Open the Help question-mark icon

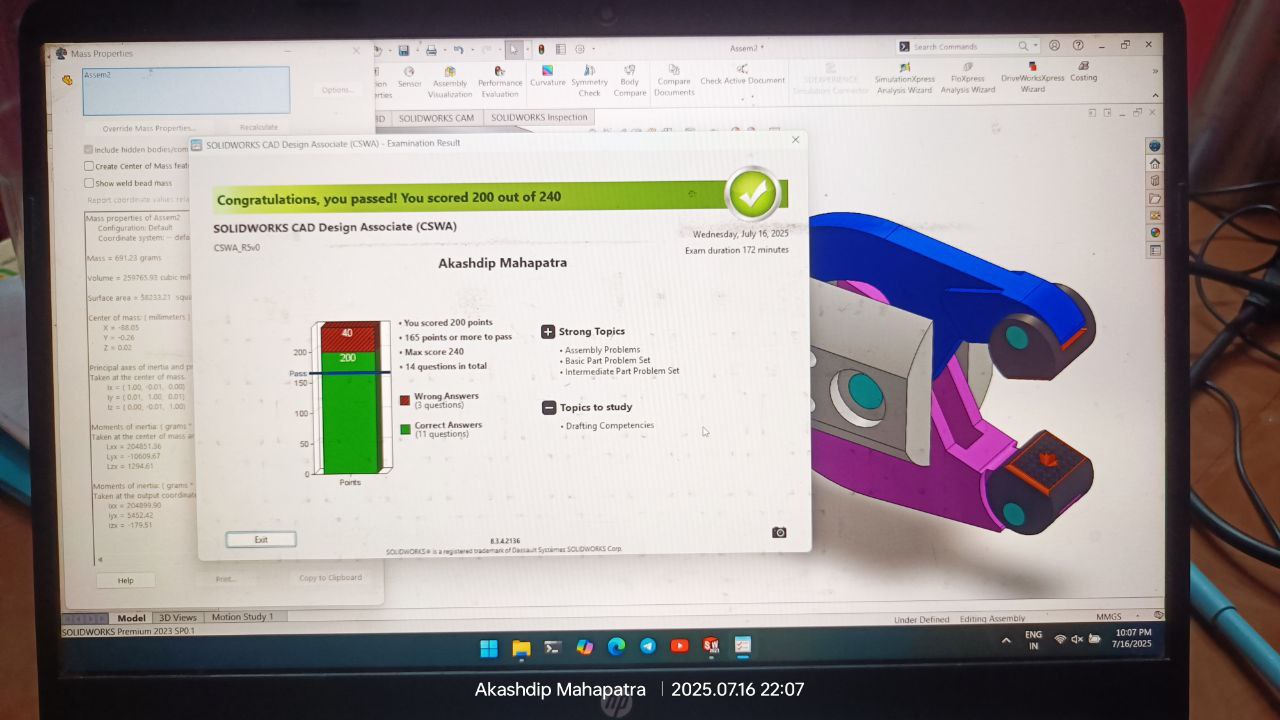[x=1078, y=45]
